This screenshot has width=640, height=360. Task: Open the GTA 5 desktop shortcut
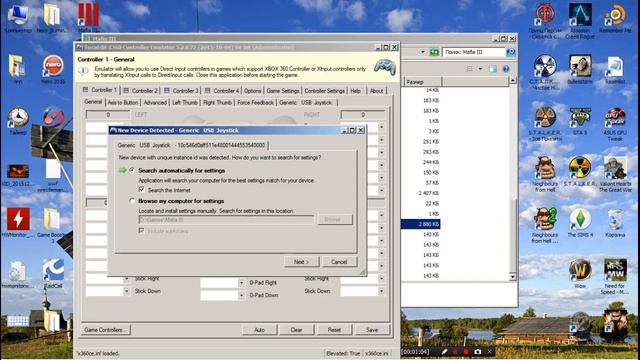coord(580,120)
